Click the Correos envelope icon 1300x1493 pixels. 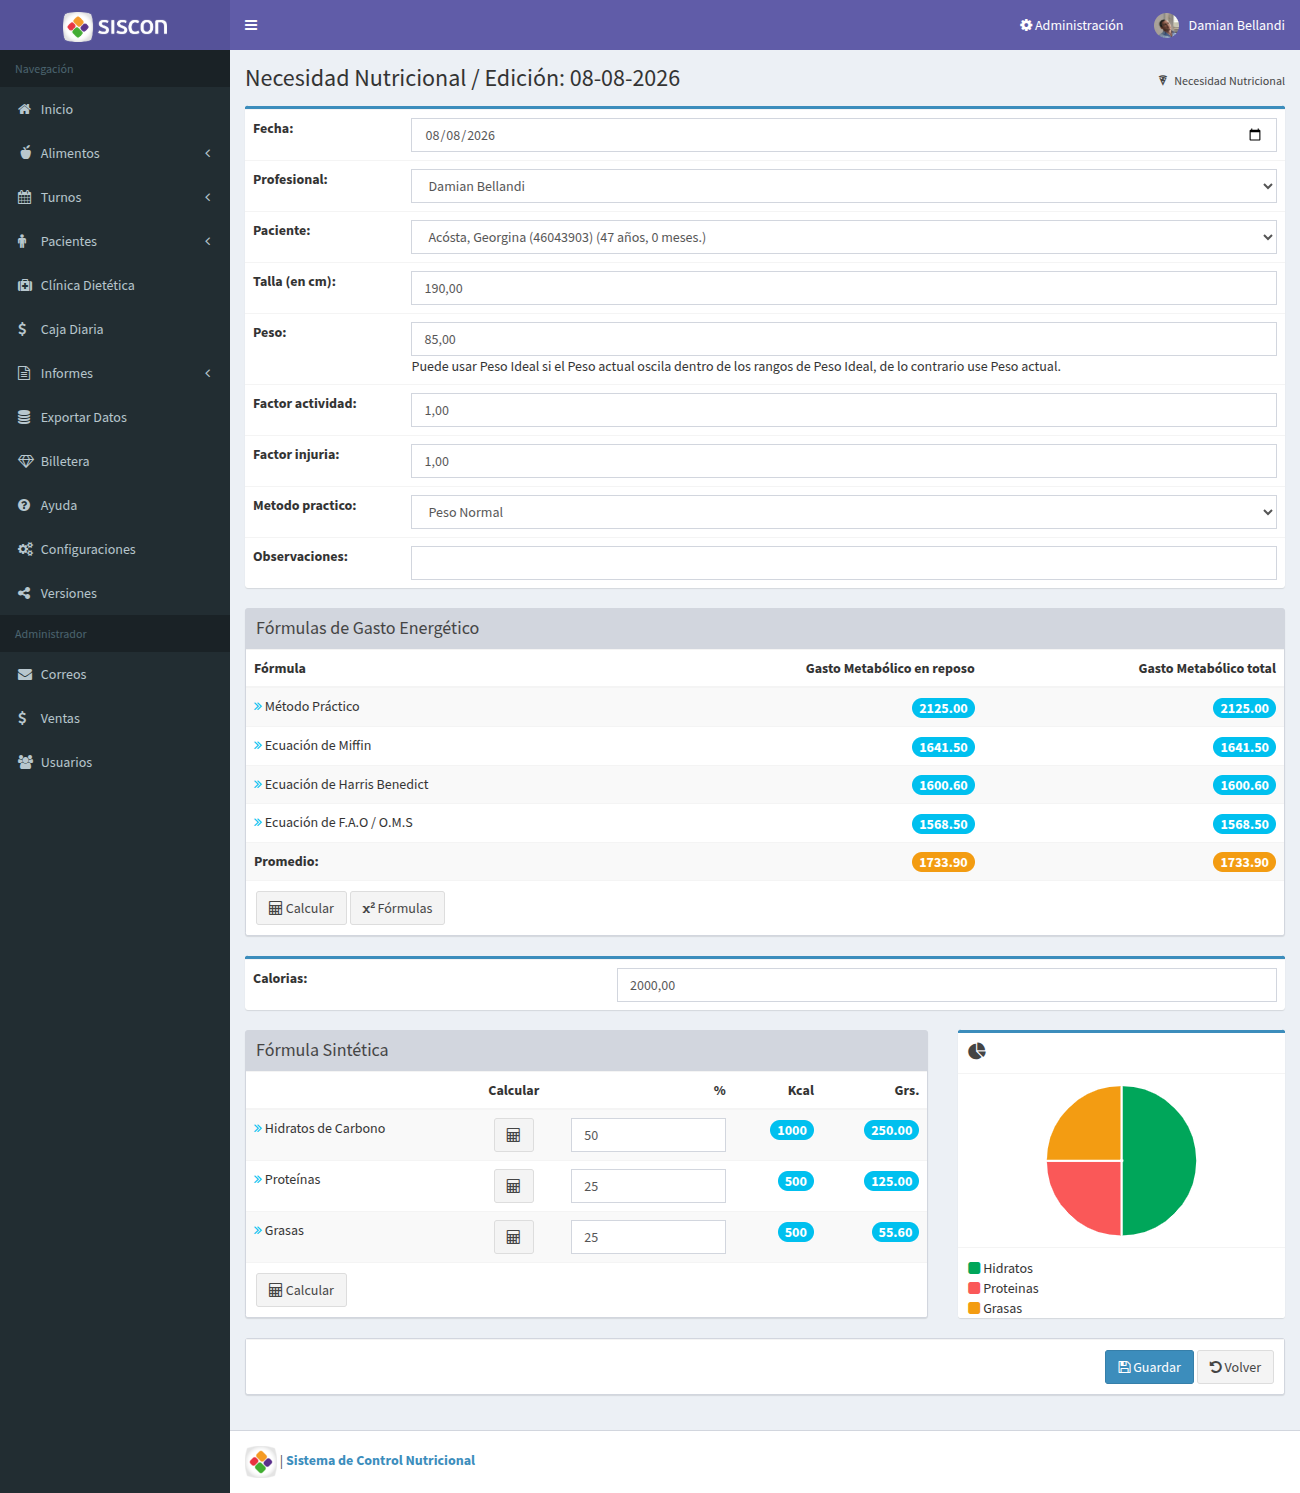25,674
